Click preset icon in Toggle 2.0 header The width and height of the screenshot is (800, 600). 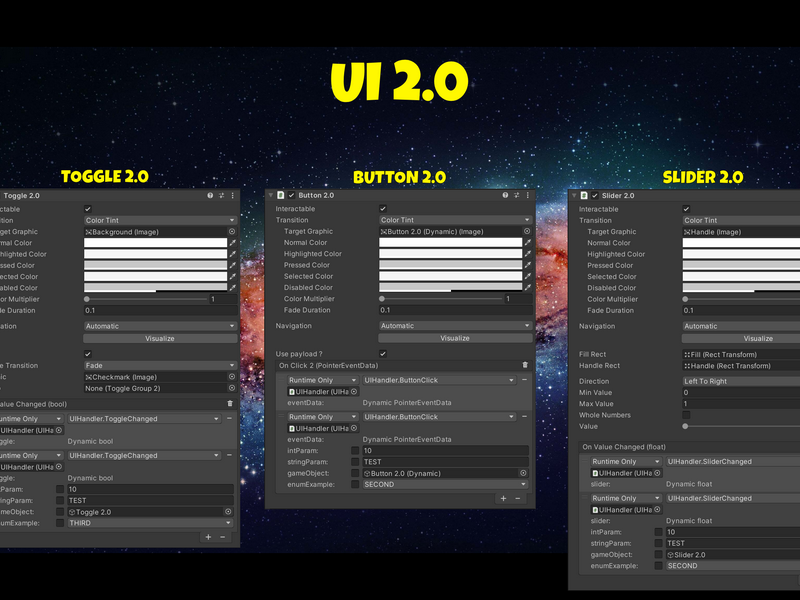pyautogui.click(x=221, y=196)
